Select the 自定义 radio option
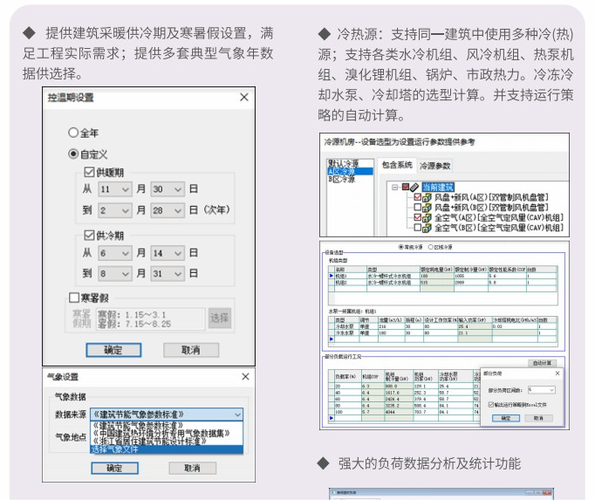The width and height of the screenshot is (595, 500). pyautogui.click(x=73, y=154)
